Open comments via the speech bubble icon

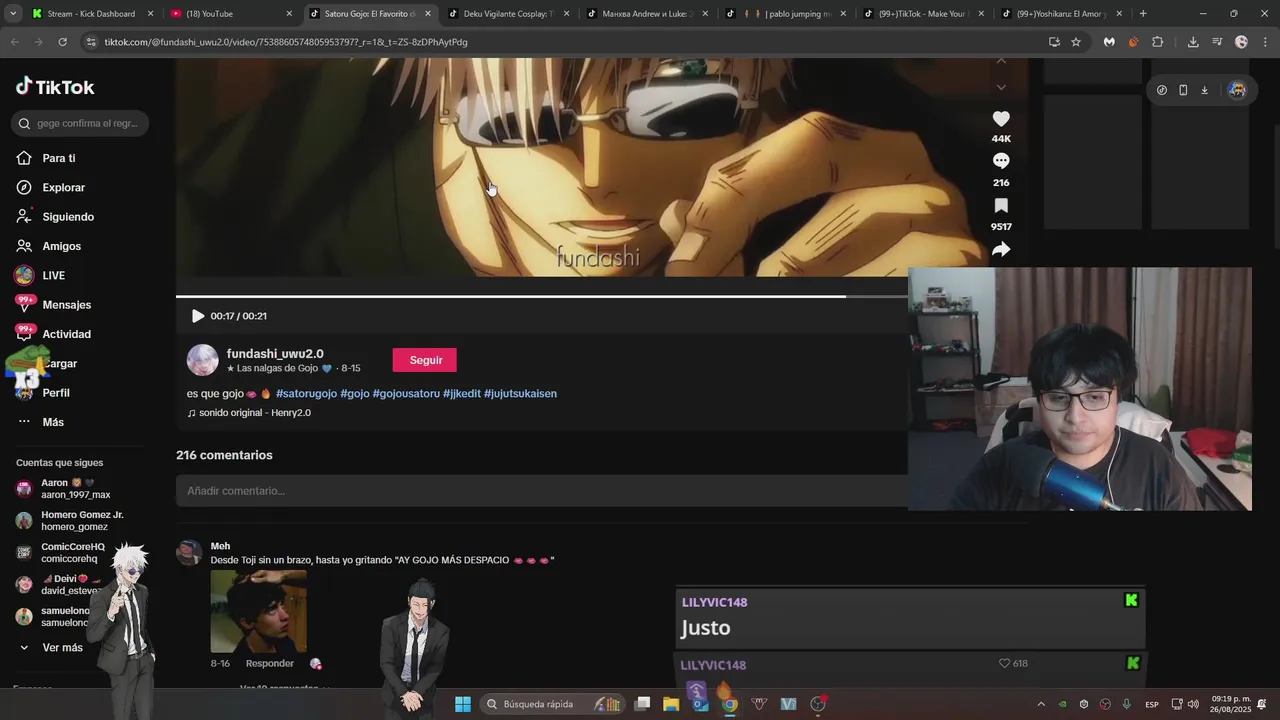coord(1001,161)
